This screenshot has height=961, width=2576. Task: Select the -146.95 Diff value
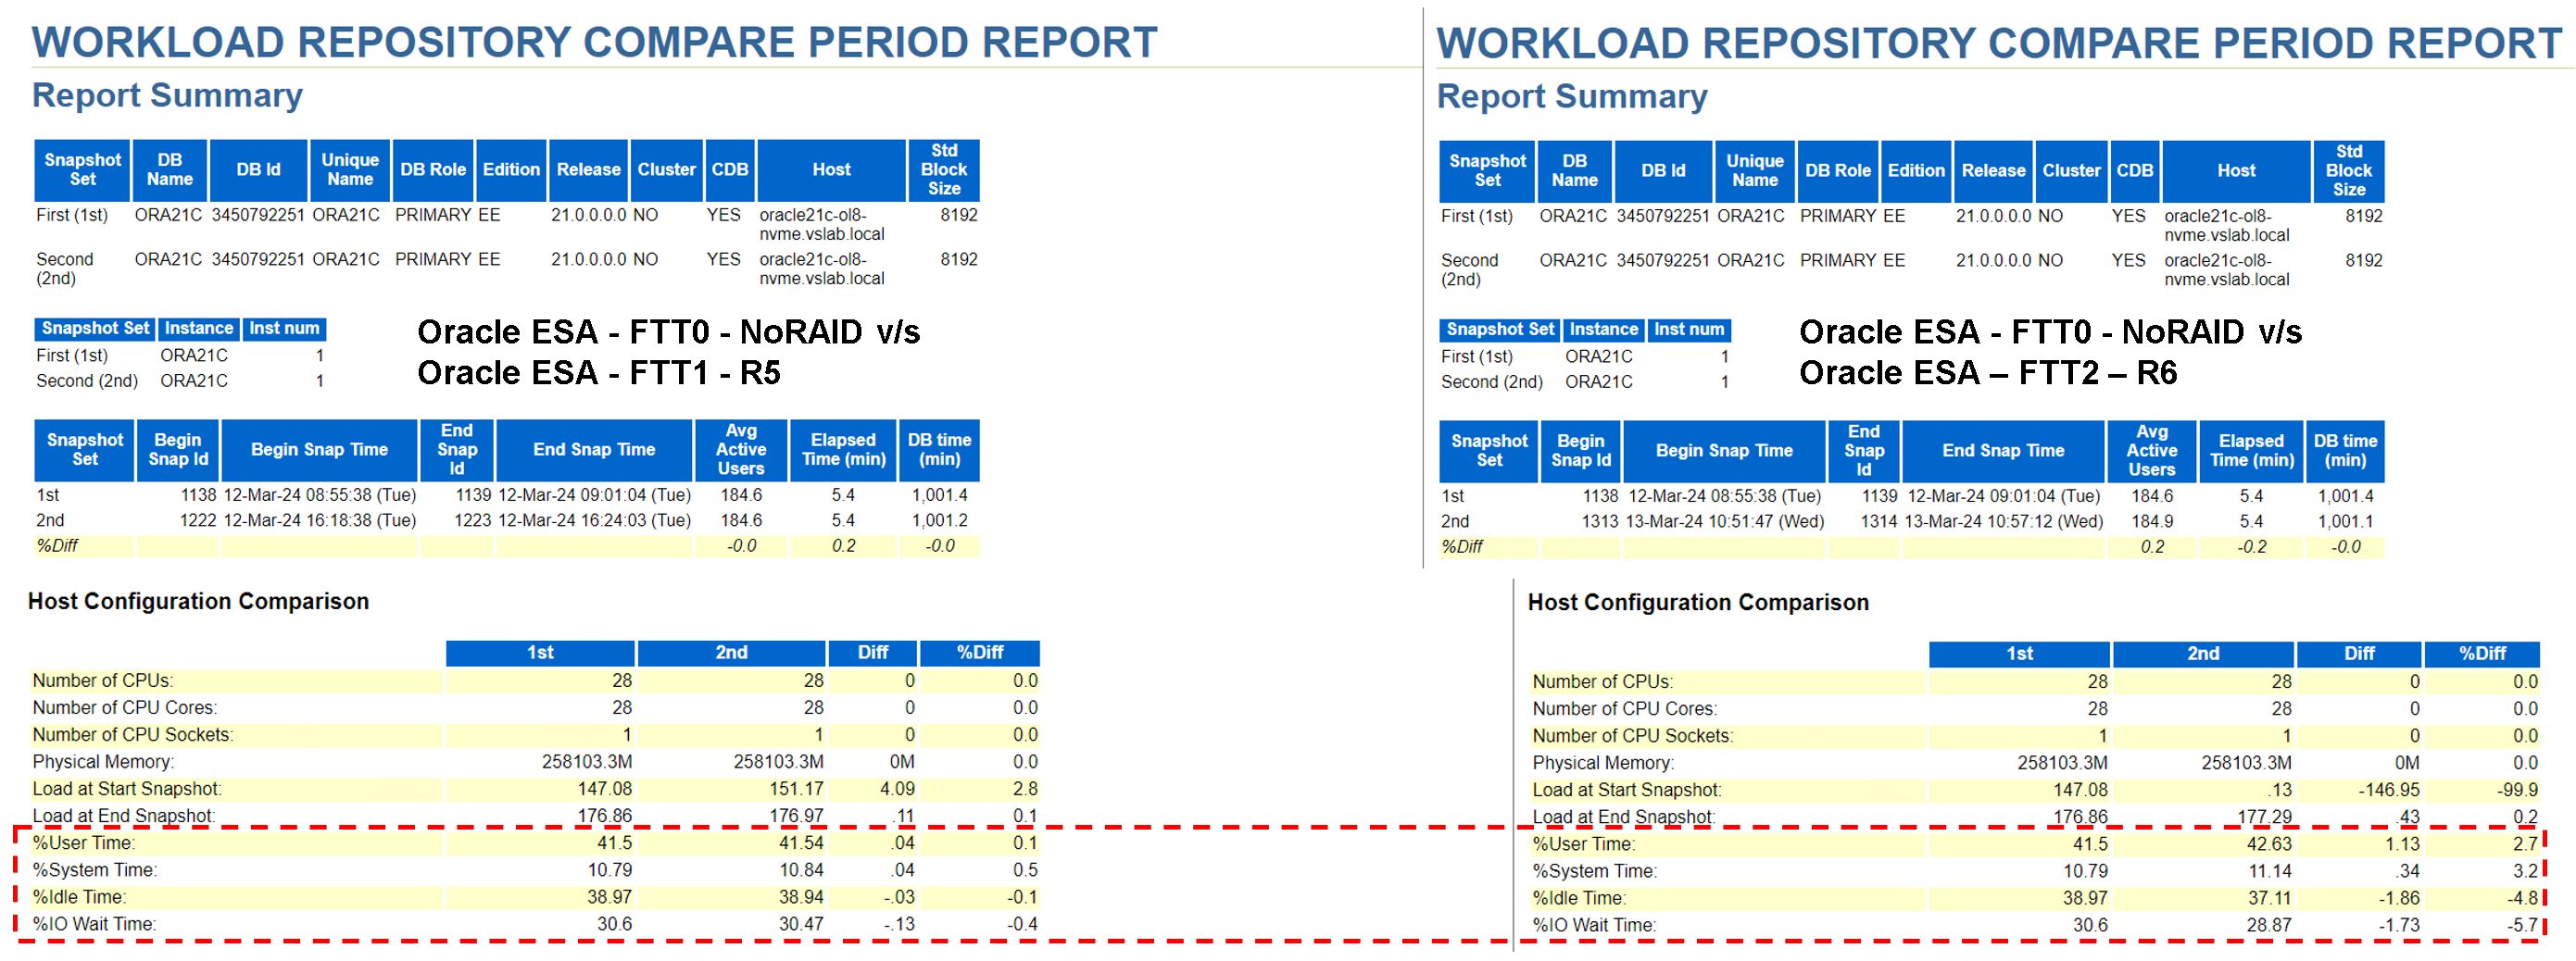[2389, 790]
